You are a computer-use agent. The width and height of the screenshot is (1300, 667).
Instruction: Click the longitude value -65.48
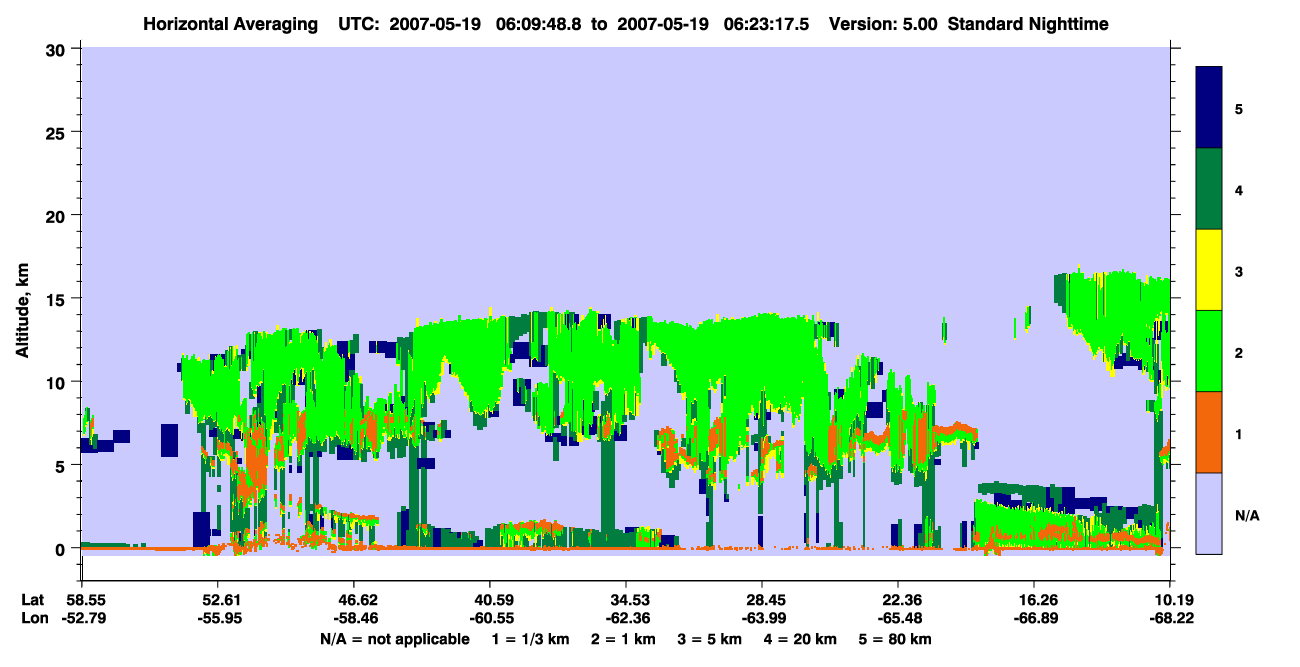[x=898, y=619]
